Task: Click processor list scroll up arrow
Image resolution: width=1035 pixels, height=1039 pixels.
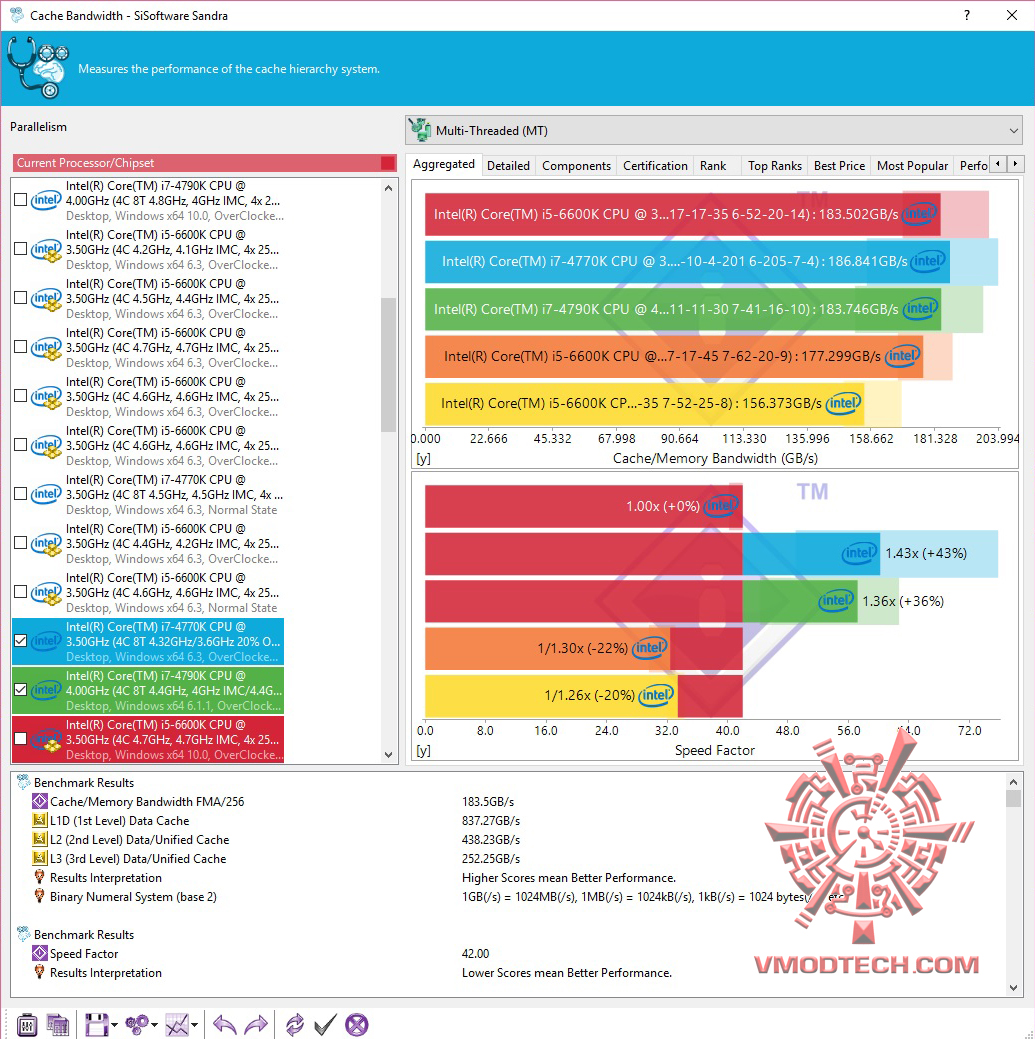Action: pyautogui.click(x=388, y=188)
